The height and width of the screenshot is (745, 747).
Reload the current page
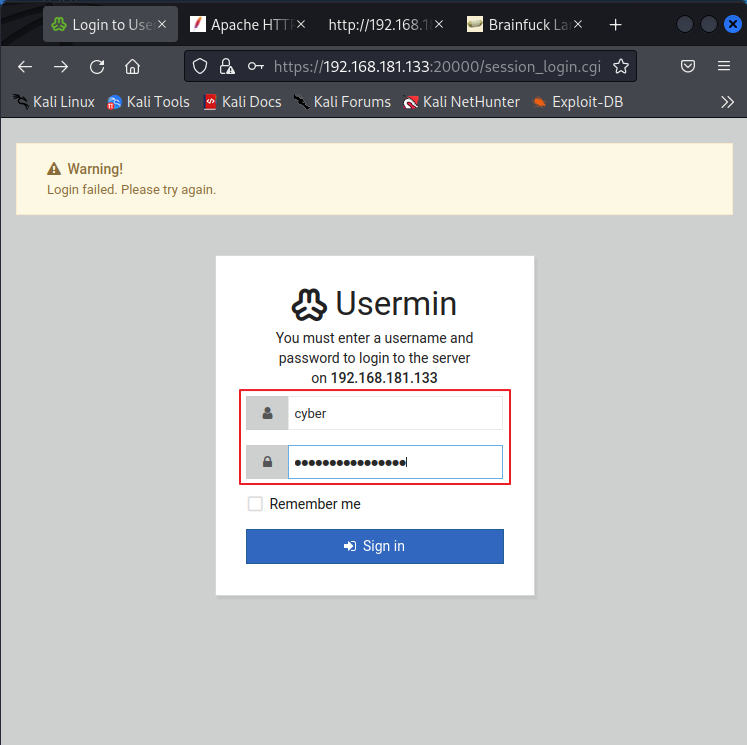pyautogui.click(x=97, y=67)
